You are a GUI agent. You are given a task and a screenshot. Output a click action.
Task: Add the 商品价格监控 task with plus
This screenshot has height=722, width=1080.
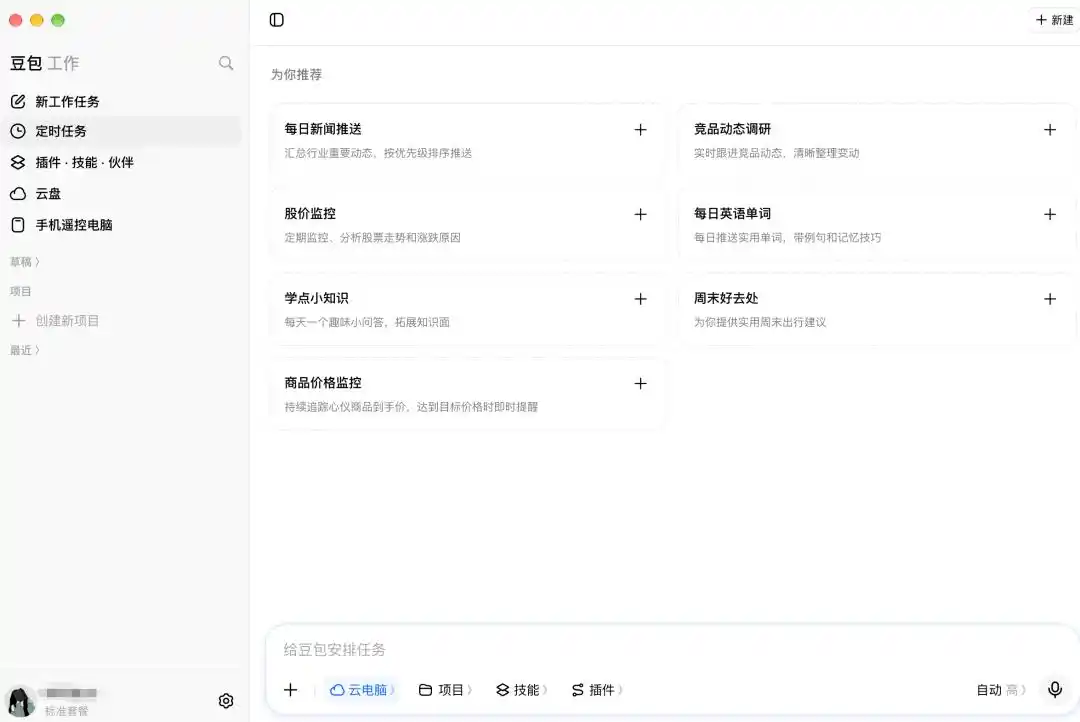point(641,384)
